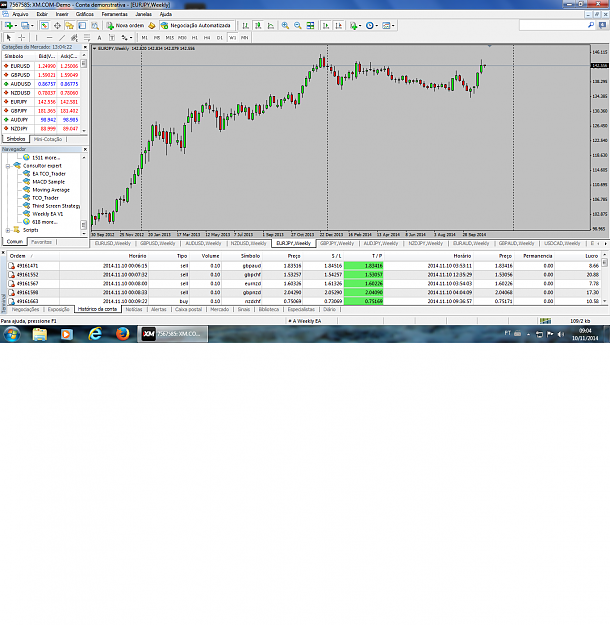Open the arrows objects dropdown

coord(126,37)
